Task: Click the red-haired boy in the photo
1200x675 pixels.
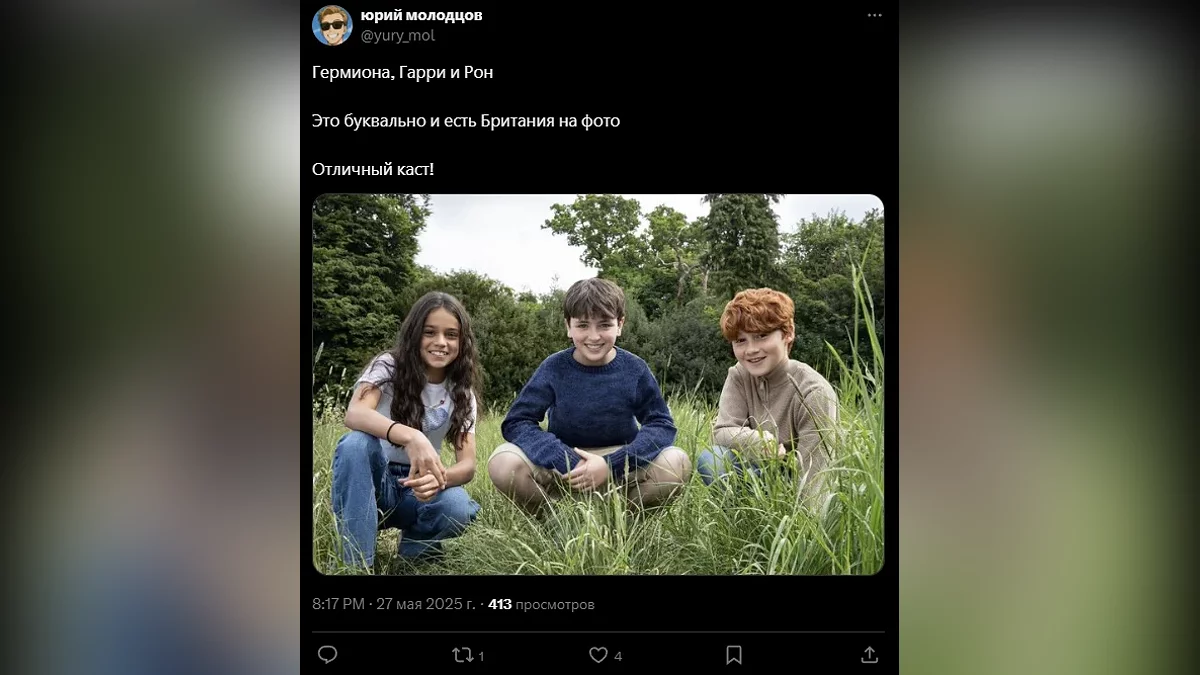Action: click(x=767, y=390)
